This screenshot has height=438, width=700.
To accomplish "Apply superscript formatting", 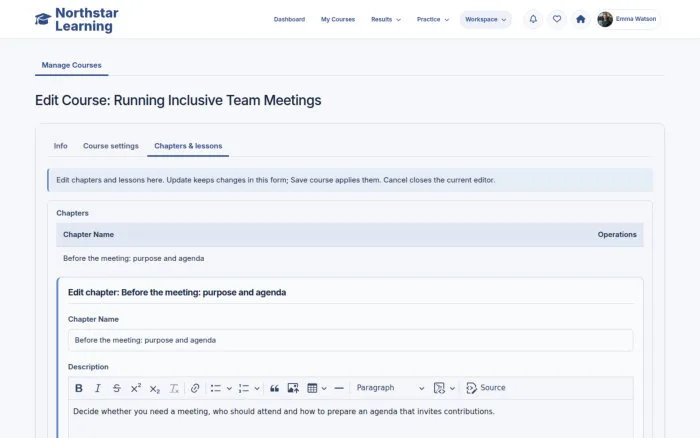I will click(136, 388).
